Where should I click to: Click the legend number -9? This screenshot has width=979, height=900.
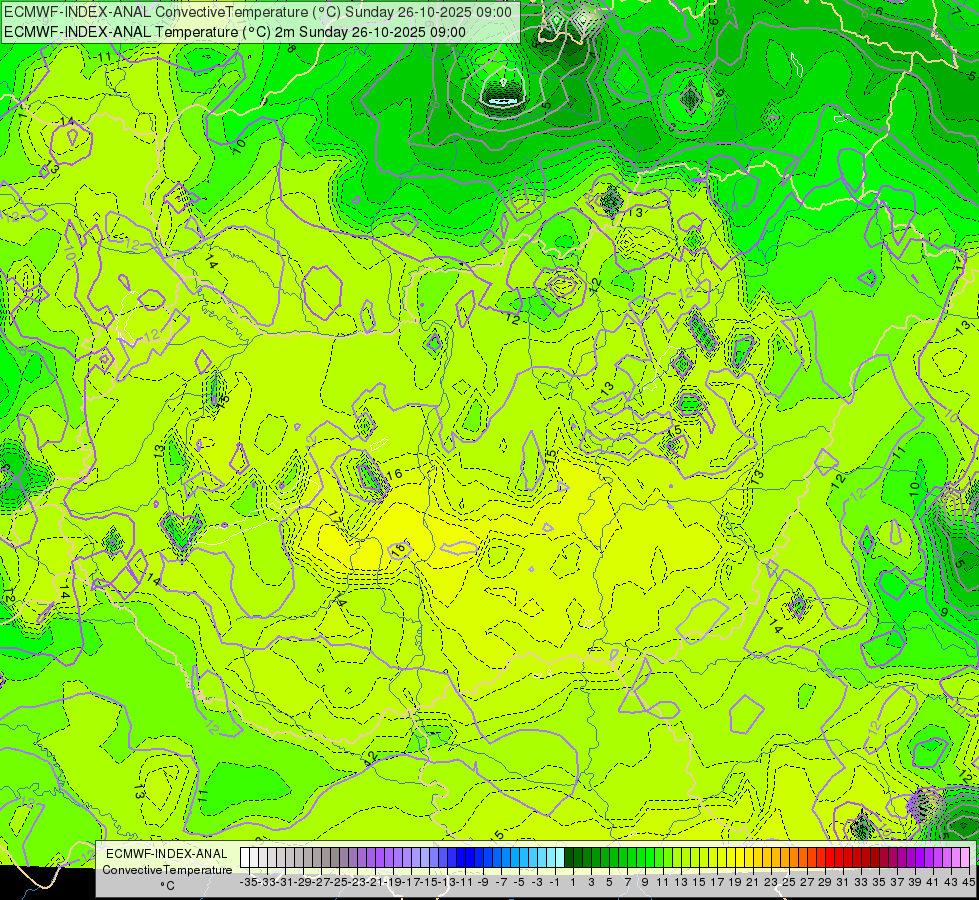click(x=483, y=882)
